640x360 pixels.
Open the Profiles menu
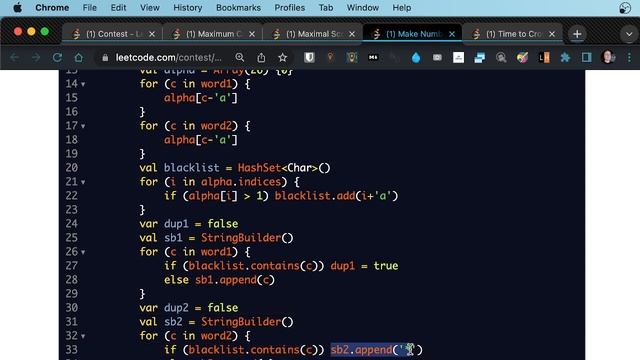[289, 7]
